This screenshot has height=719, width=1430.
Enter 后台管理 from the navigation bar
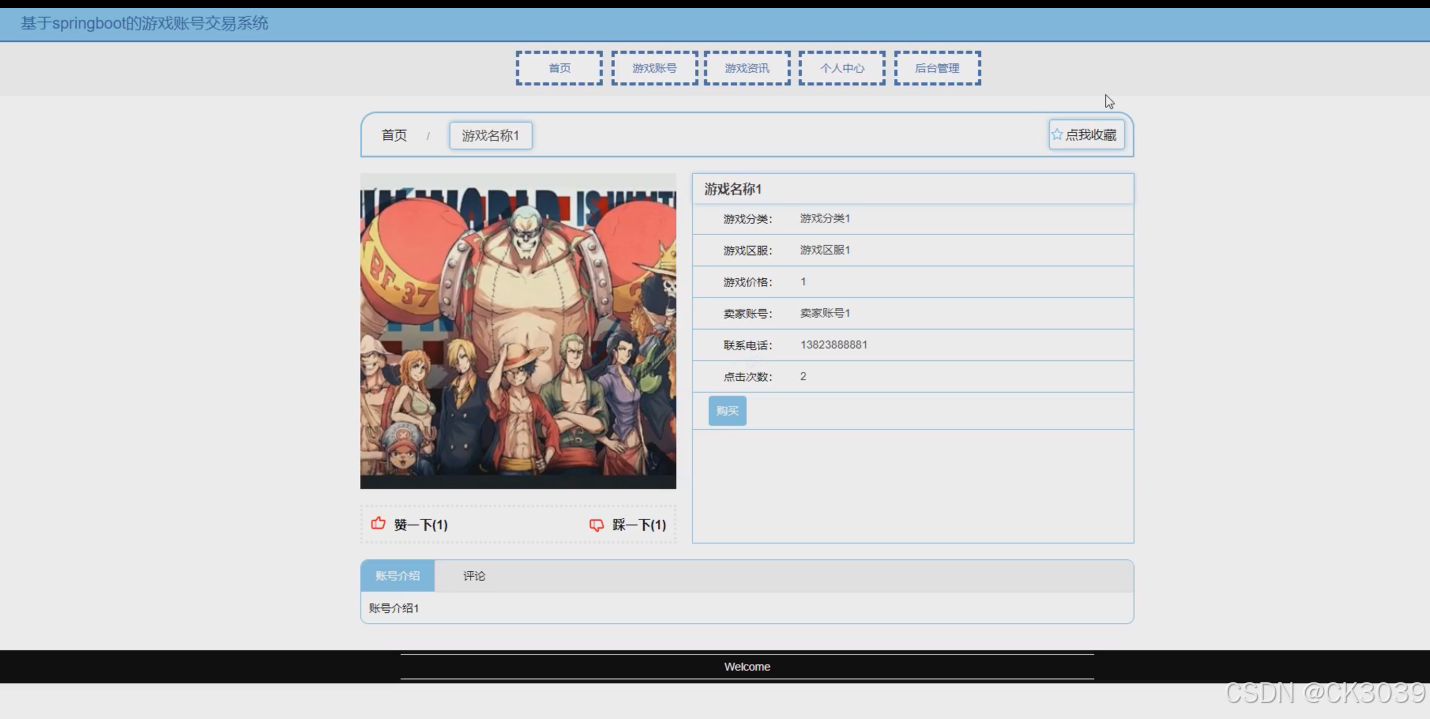(x=937, y=67)
